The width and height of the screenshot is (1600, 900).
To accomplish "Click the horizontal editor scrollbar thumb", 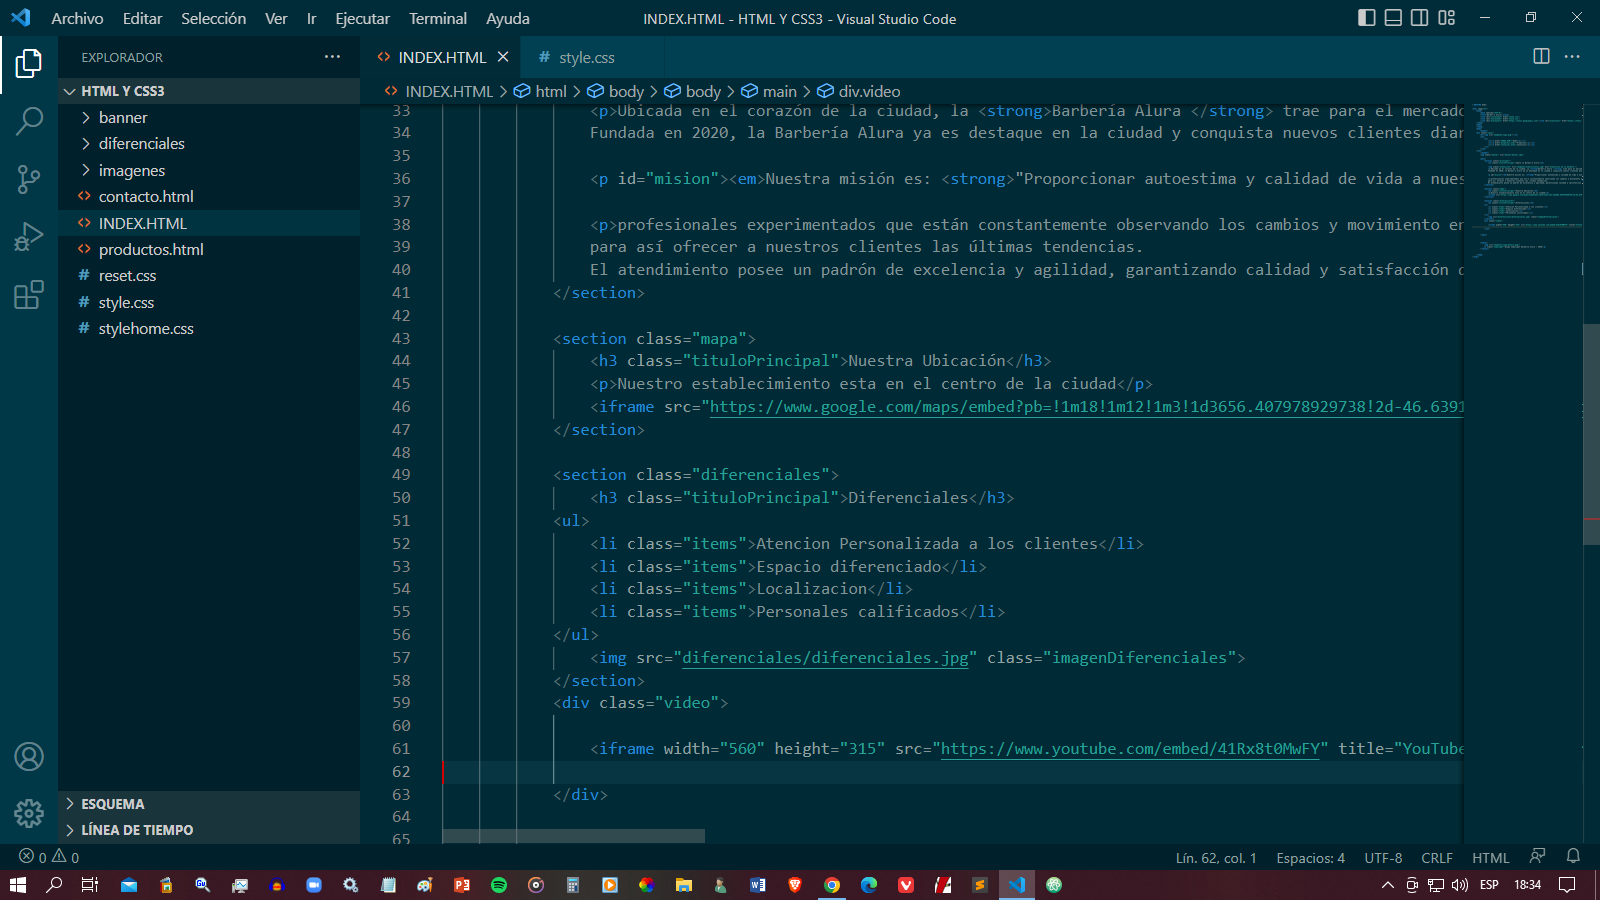I will pos(573,836).
